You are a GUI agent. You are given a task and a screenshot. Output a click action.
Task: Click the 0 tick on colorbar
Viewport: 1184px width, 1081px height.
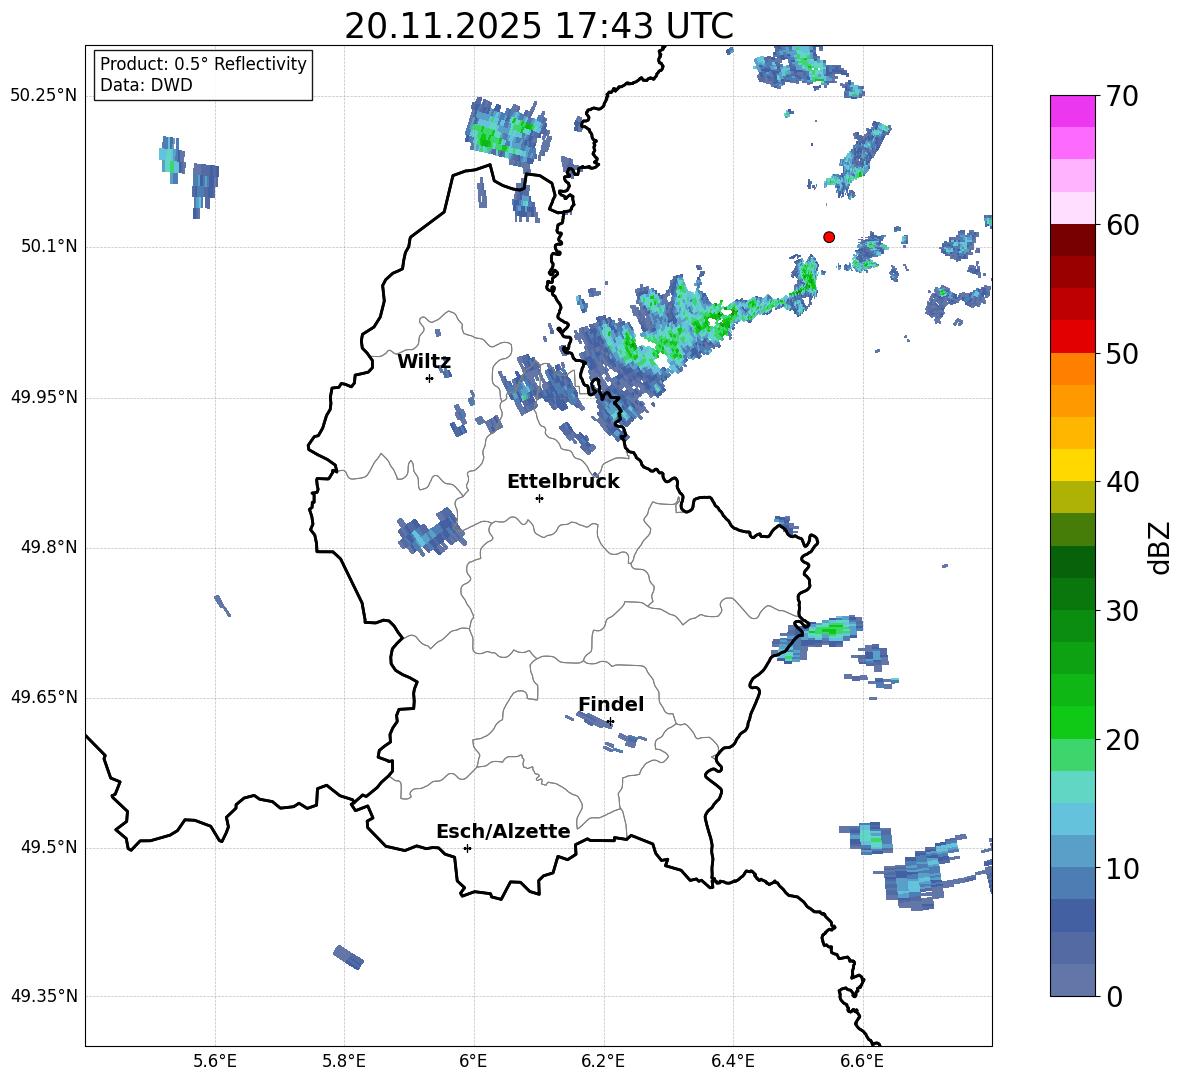pos(1115,997)
